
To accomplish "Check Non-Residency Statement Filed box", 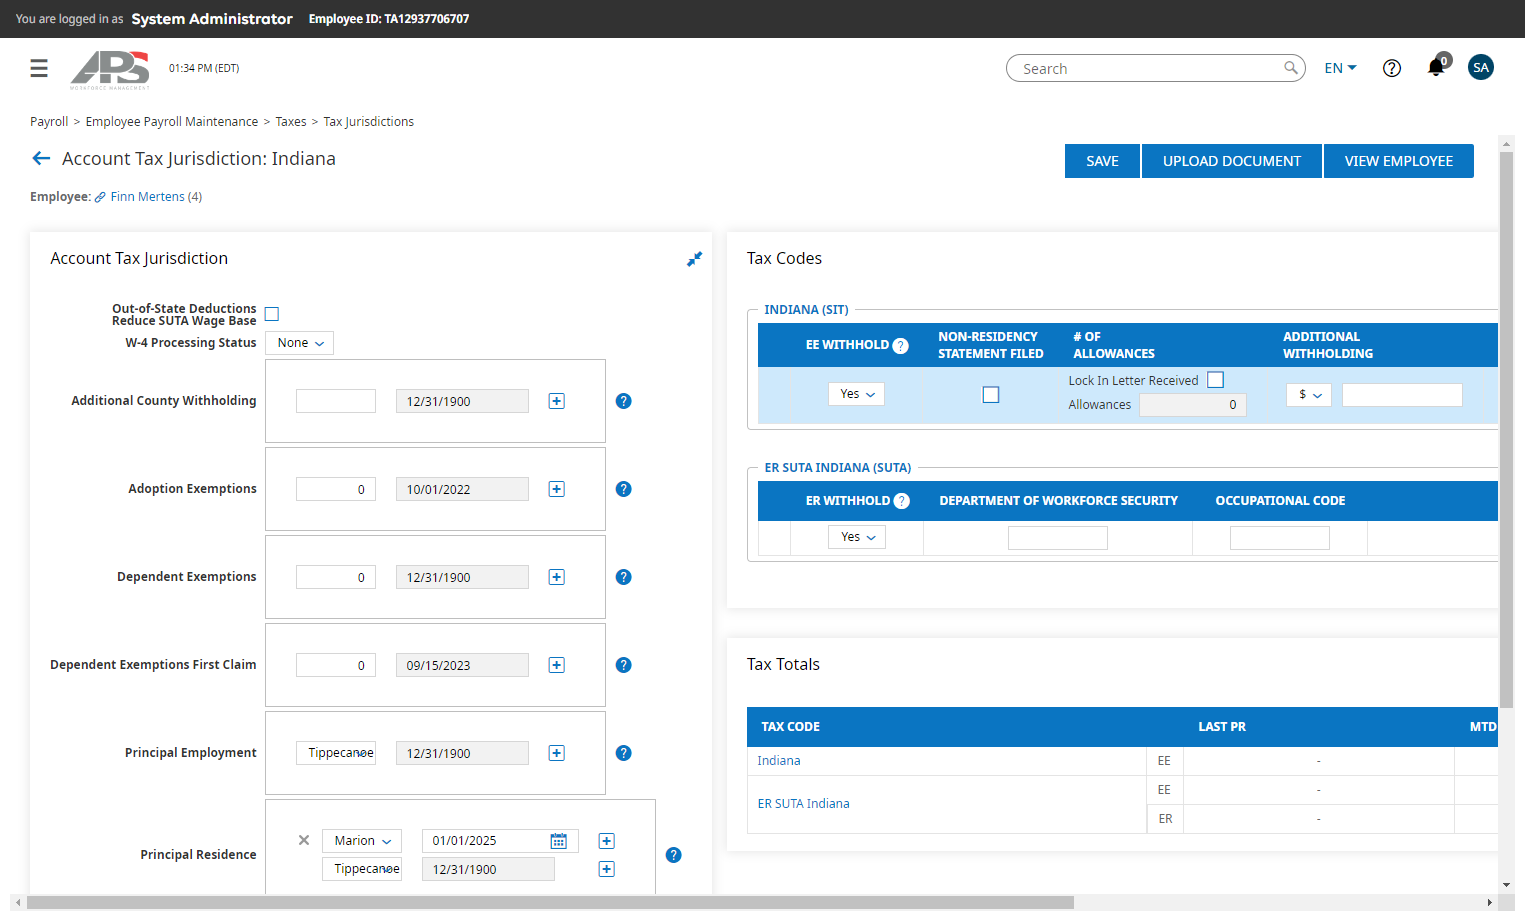I will click(991, 395).
